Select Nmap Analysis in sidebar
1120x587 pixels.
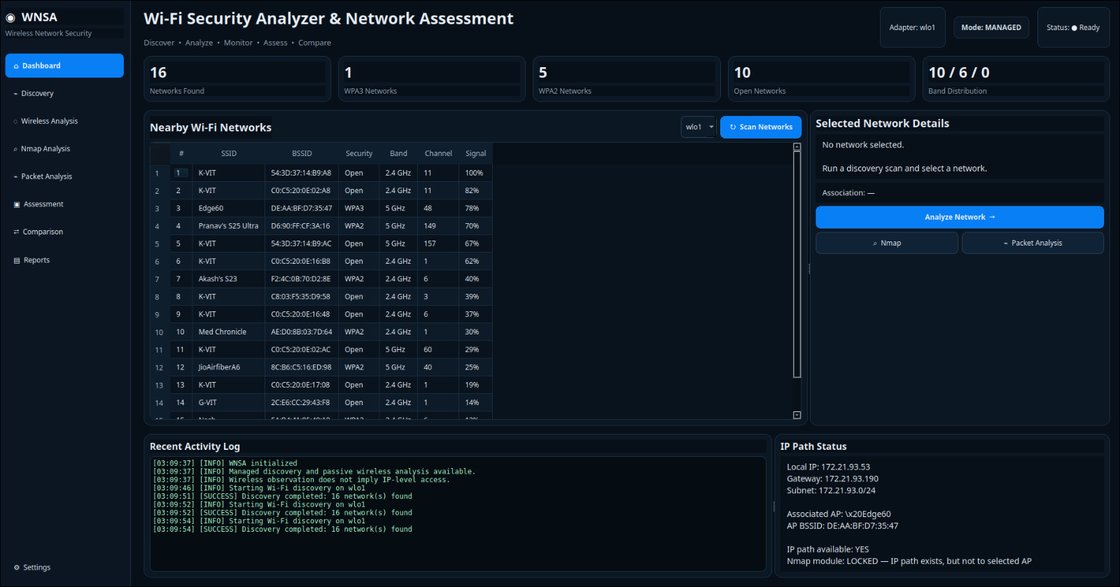click(x=64, y=149)
